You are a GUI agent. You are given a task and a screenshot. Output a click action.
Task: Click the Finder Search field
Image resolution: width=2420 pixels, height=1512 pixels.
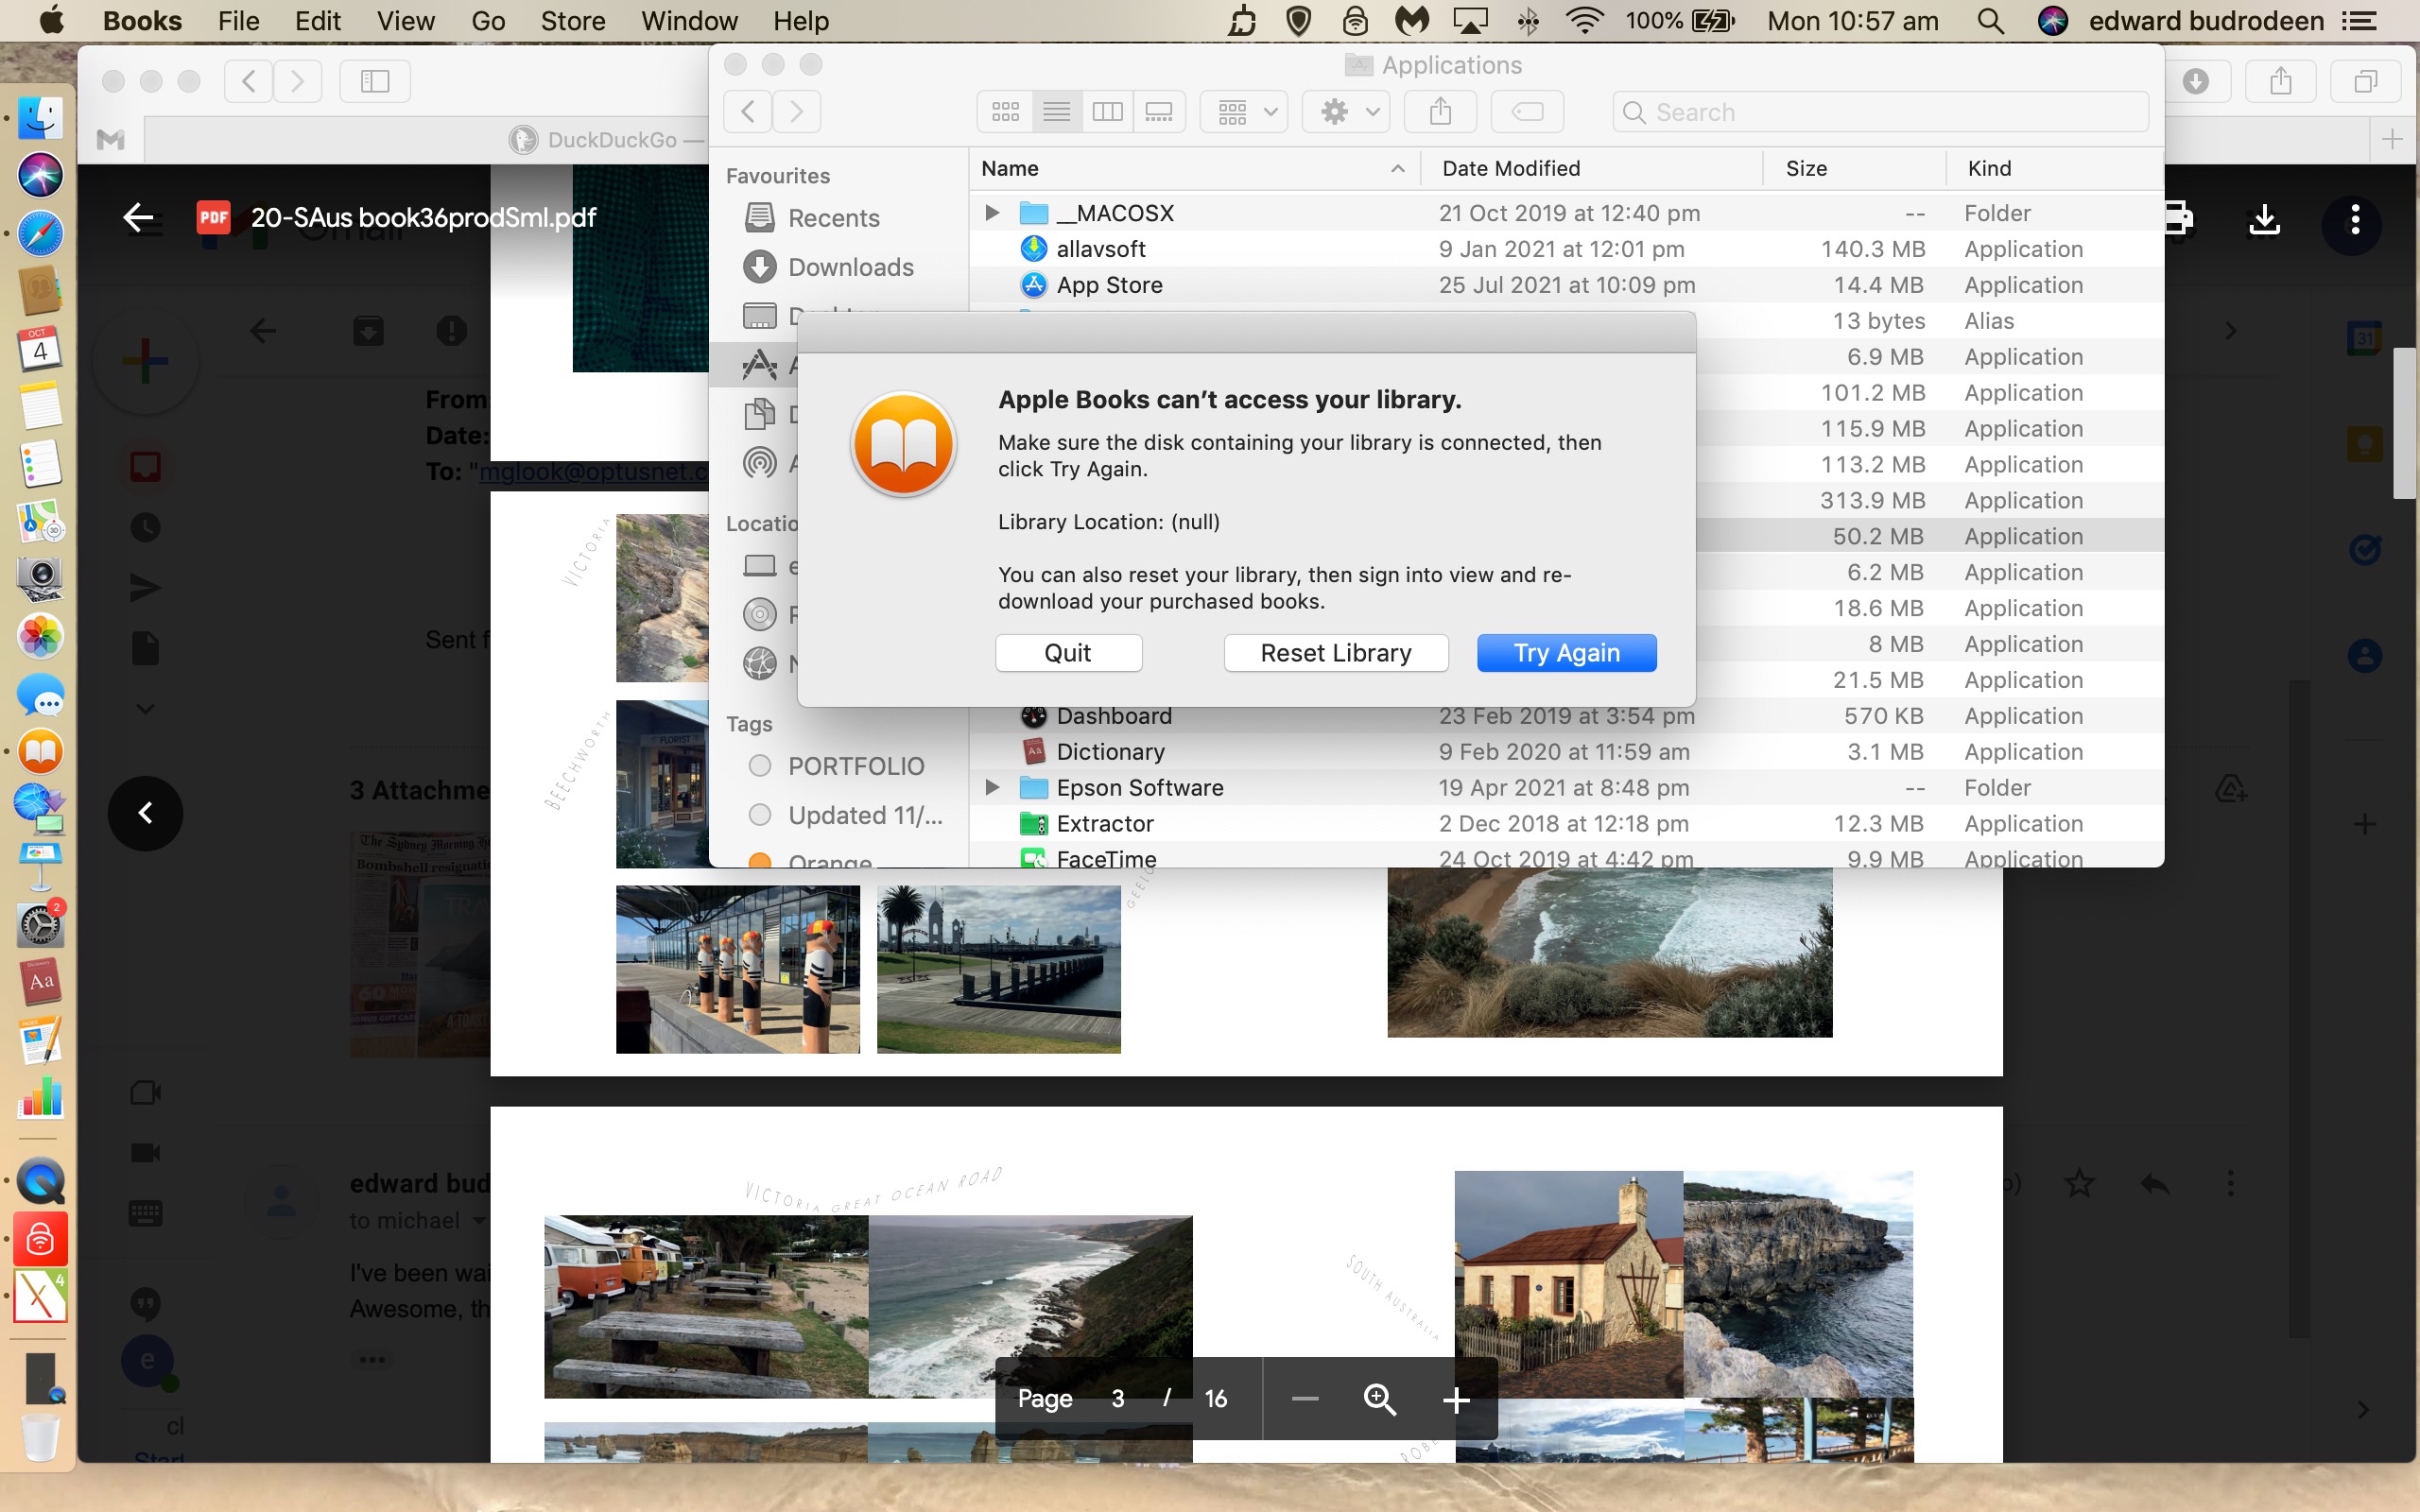point(1880,112)
